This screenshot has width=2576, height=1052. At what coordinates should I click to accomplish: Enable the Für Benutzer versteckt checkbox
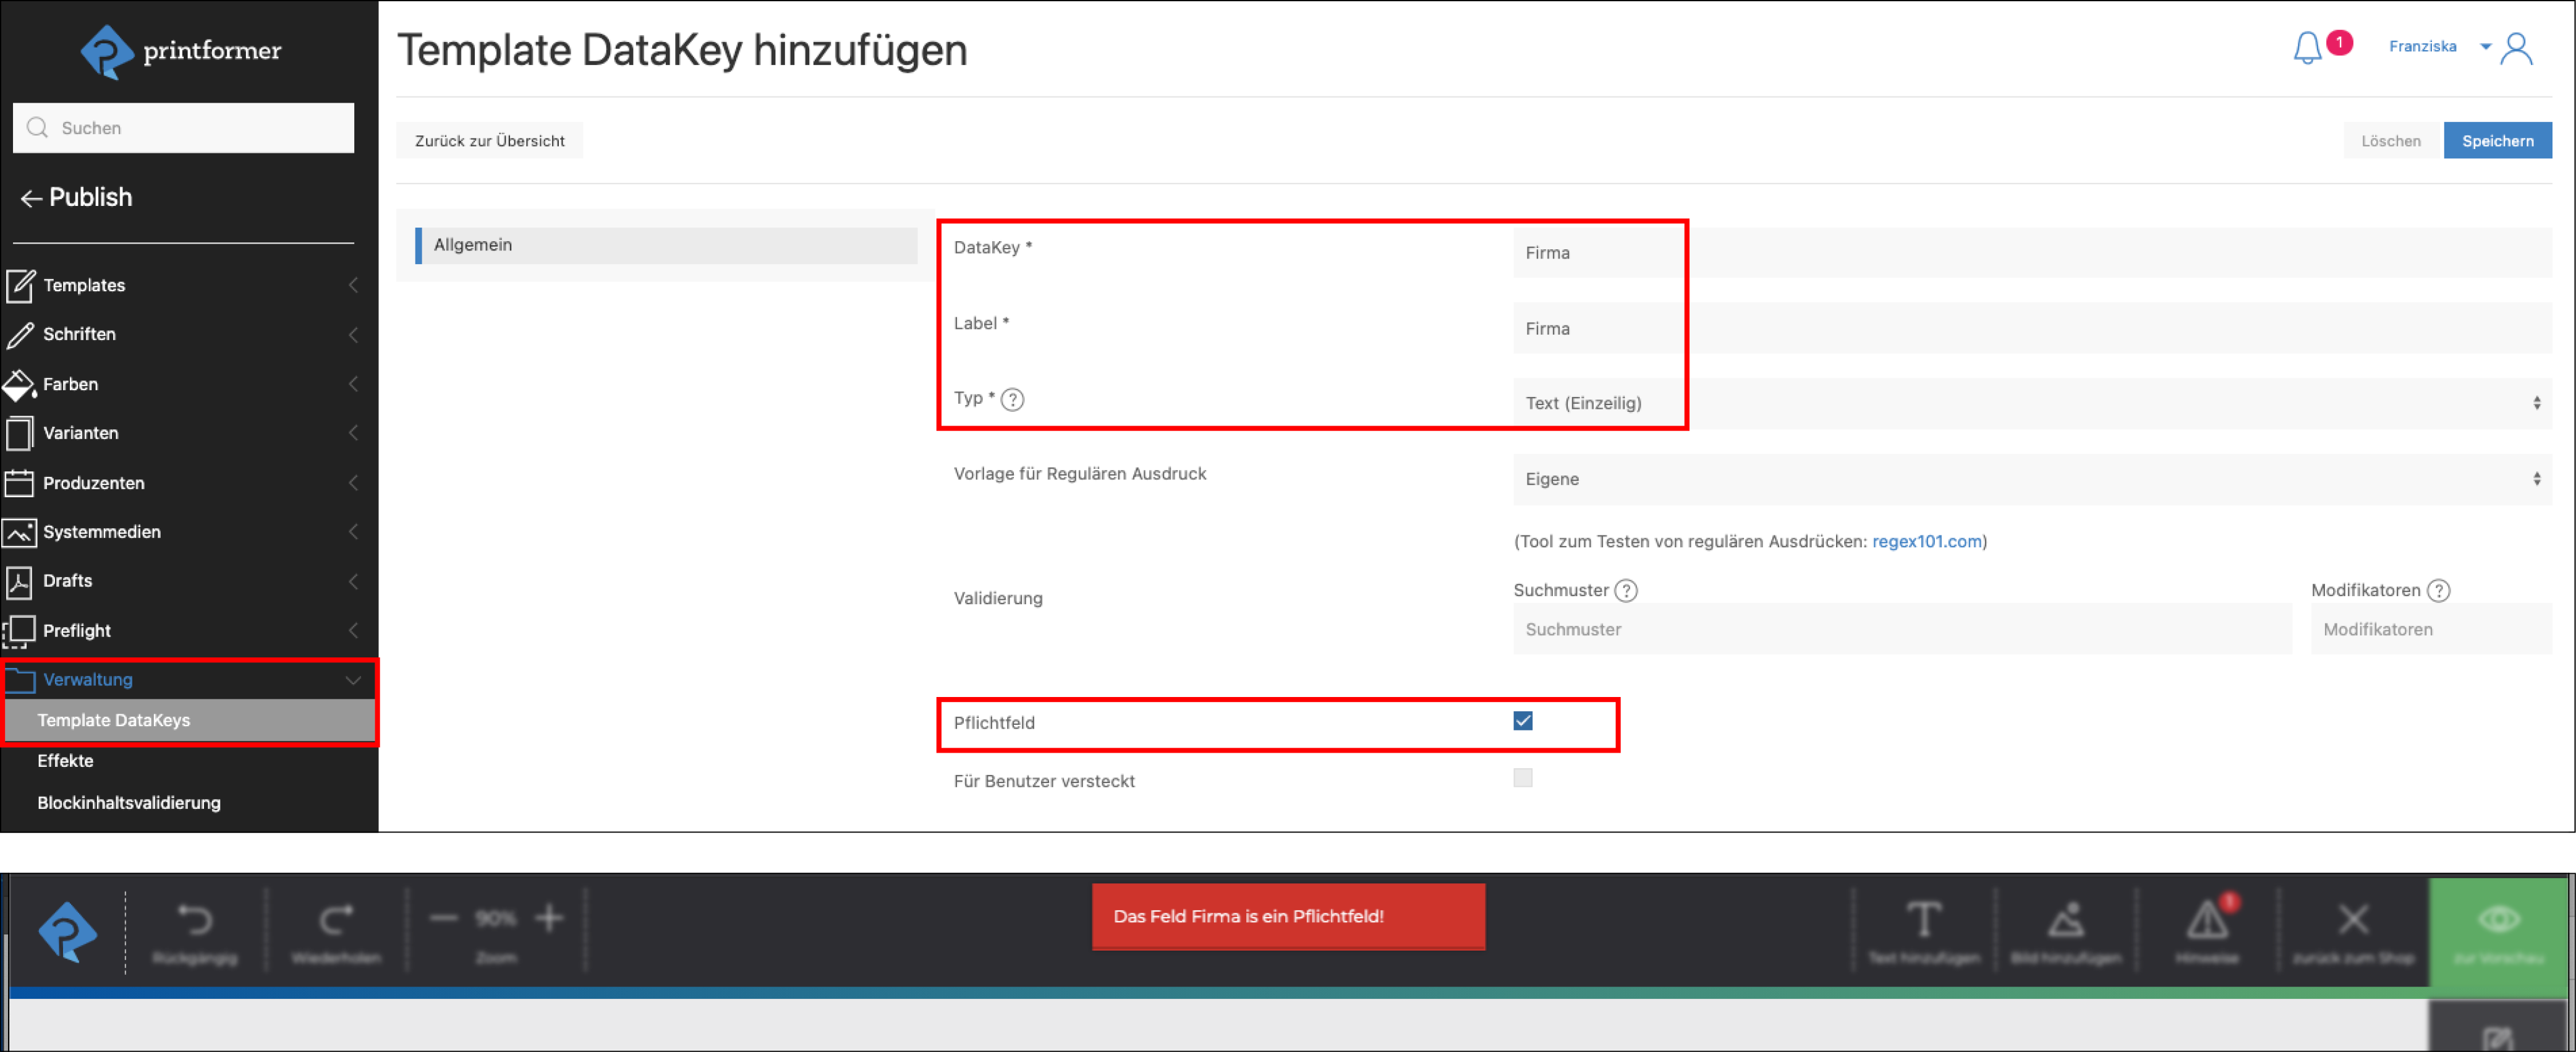pos(1522,778)
